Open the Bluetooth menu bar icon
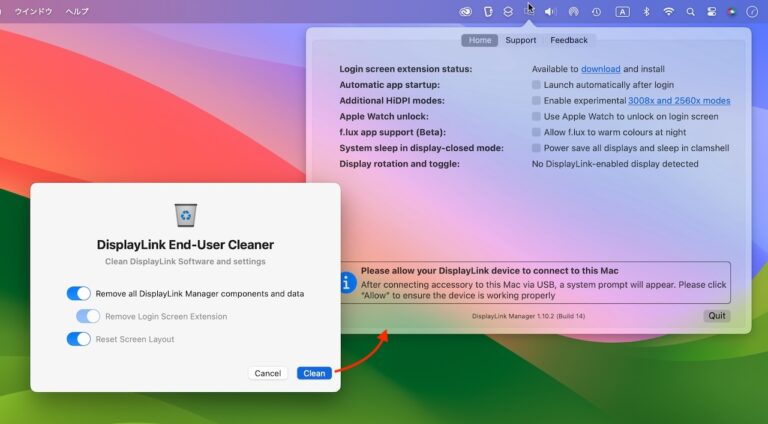 click(646, 12)
